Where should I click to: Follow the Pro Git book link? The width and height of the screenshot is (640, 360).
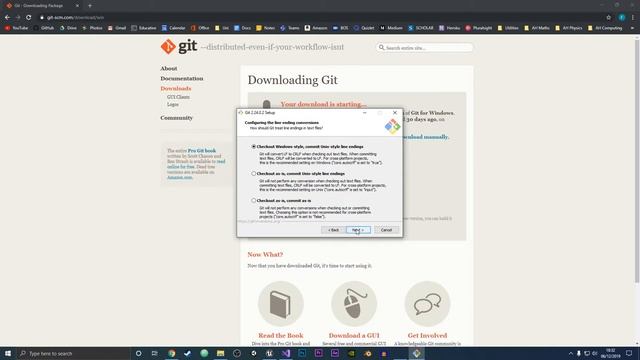[x=202, y=151]
